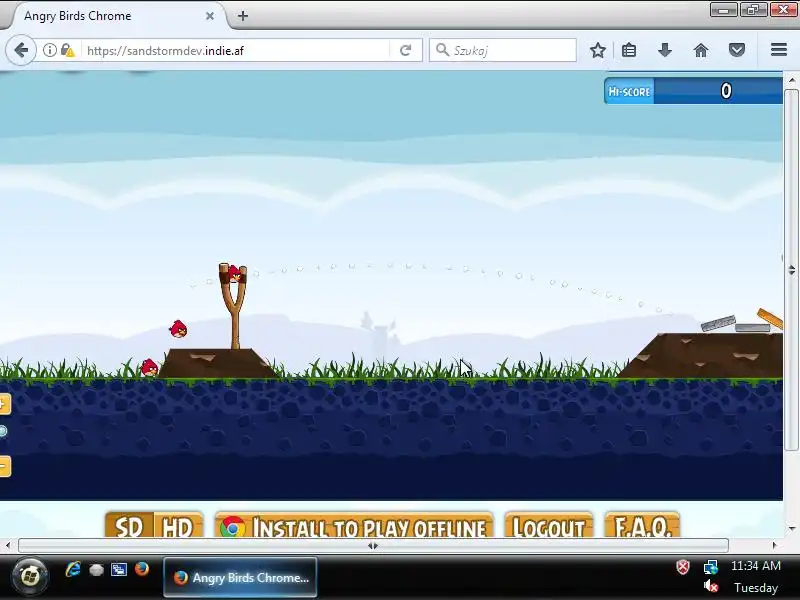
Task: Click the red bird jumping midair
Action: point(178,329)
